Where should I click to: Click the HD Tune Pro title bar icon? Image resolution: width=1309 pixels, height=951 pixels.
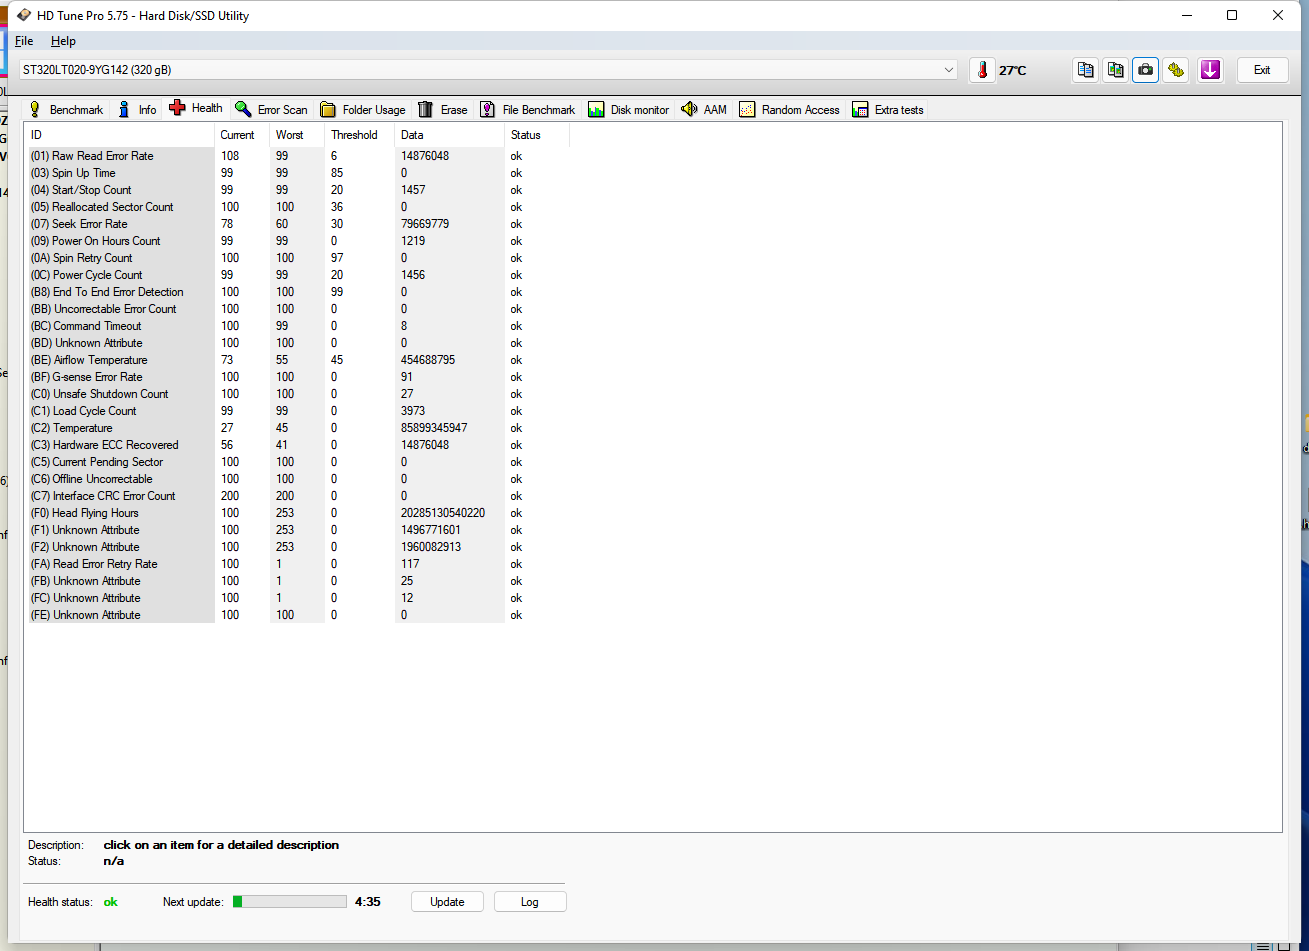pos(23,15)
